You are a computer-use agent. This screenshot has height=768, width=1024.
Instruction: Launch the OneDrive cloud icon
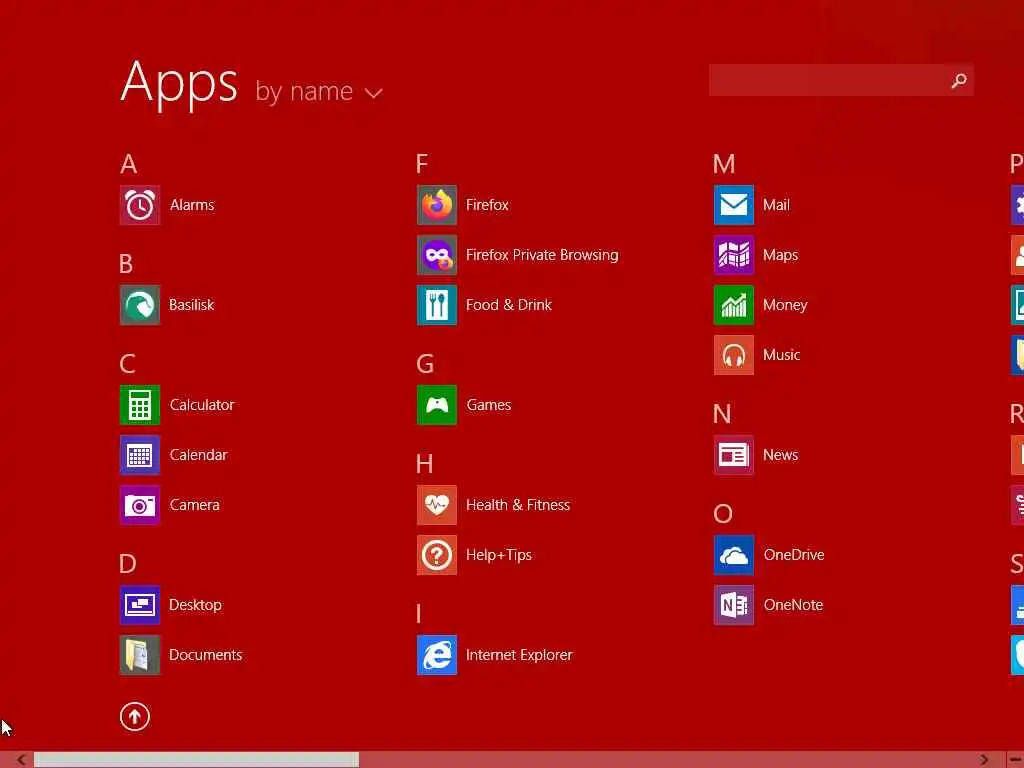pyautogui.click(x=734, y=555)
